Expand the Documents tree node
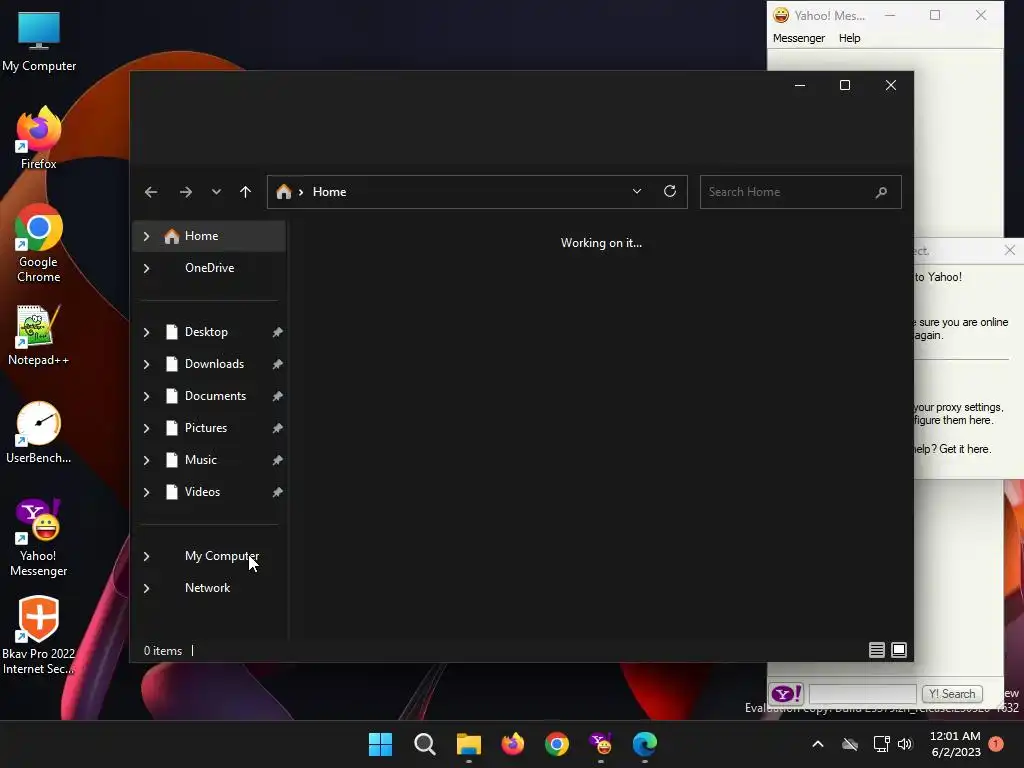 146,396
